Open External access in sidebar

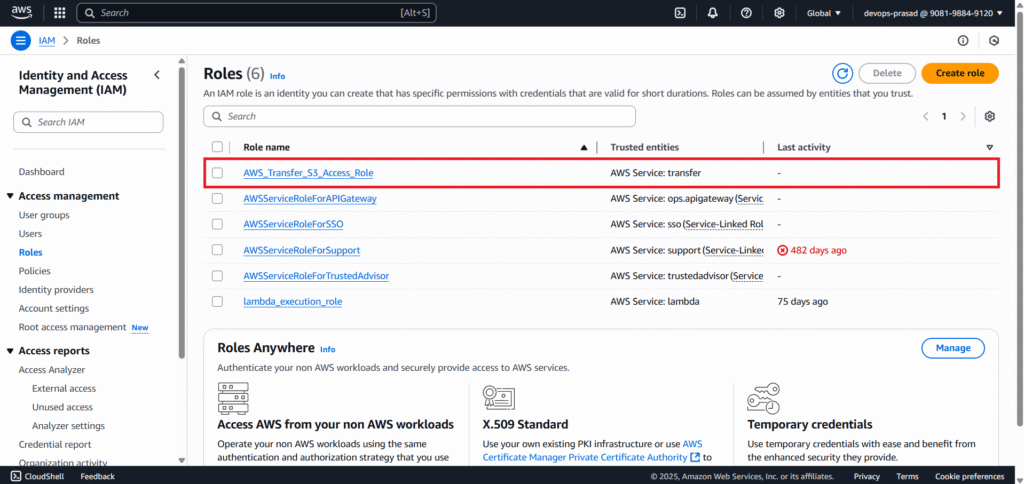click(x=64, y=388)
